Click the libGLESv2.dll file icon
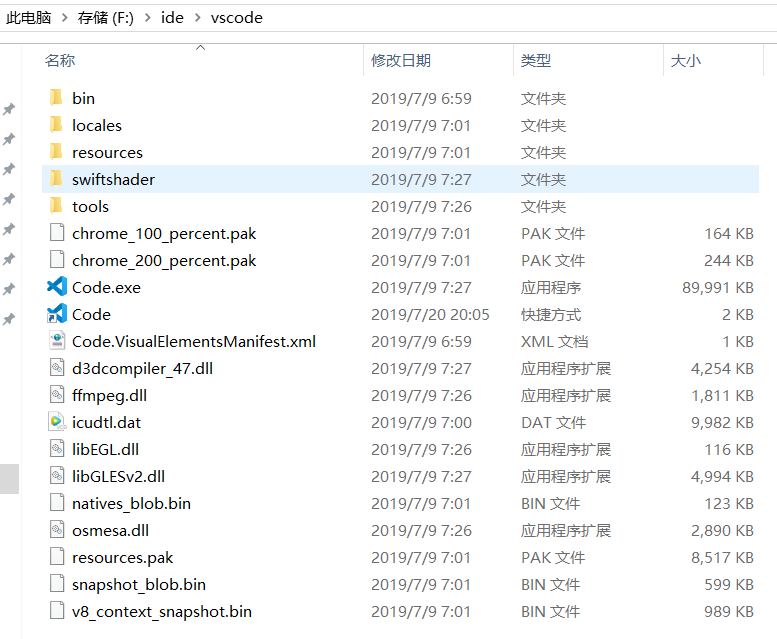777x639 pixels. tap(57, 476)
